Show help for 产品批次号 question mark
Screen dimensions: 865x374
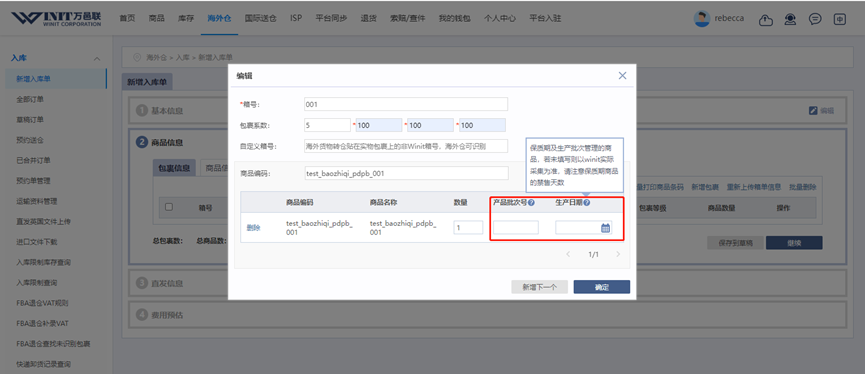coord(531,203)
